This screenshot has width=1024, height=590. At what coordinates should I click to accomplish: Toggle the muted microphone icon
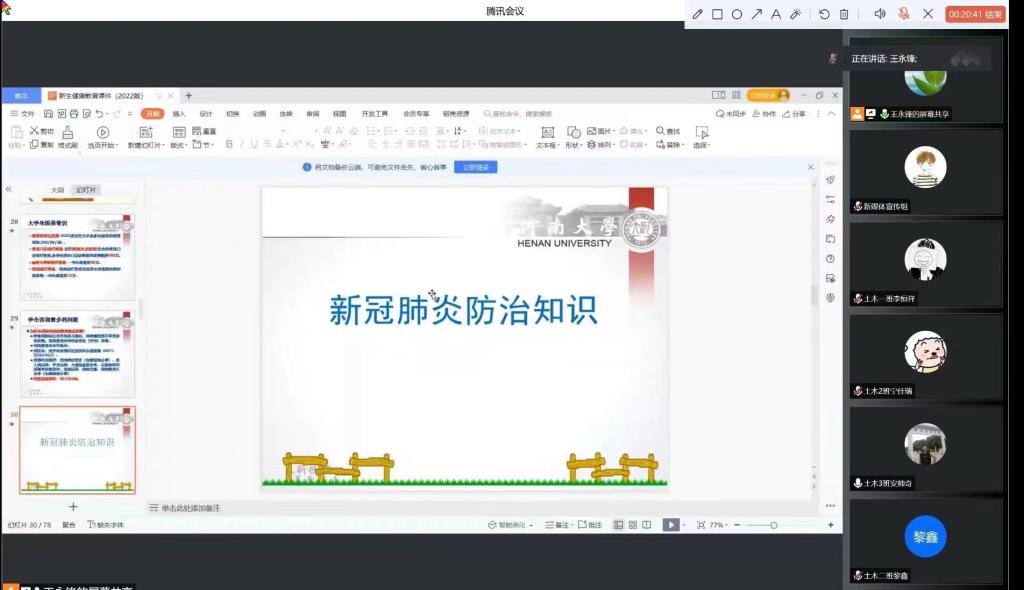click(x=904, y=14)
